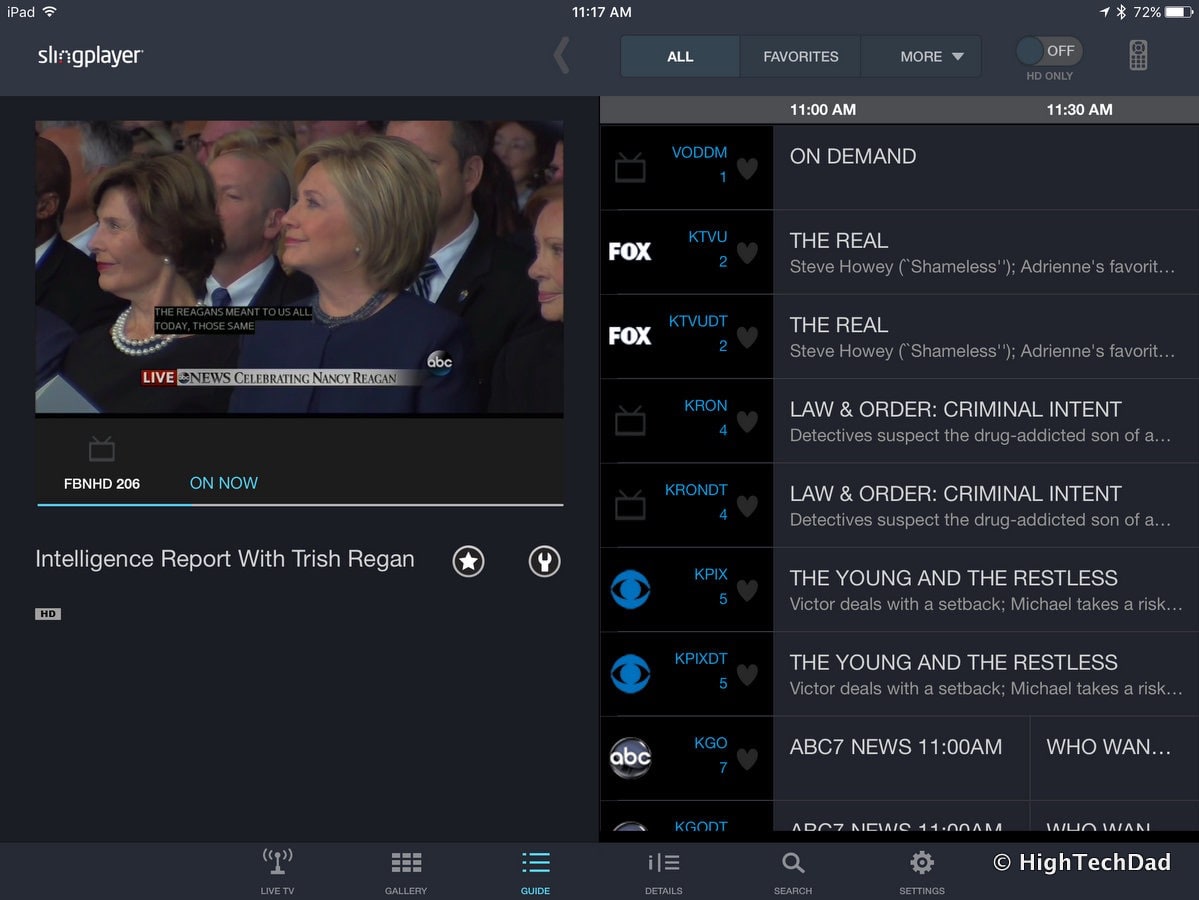Select Young and the Restless on KPIXDT

click(986, 674)
